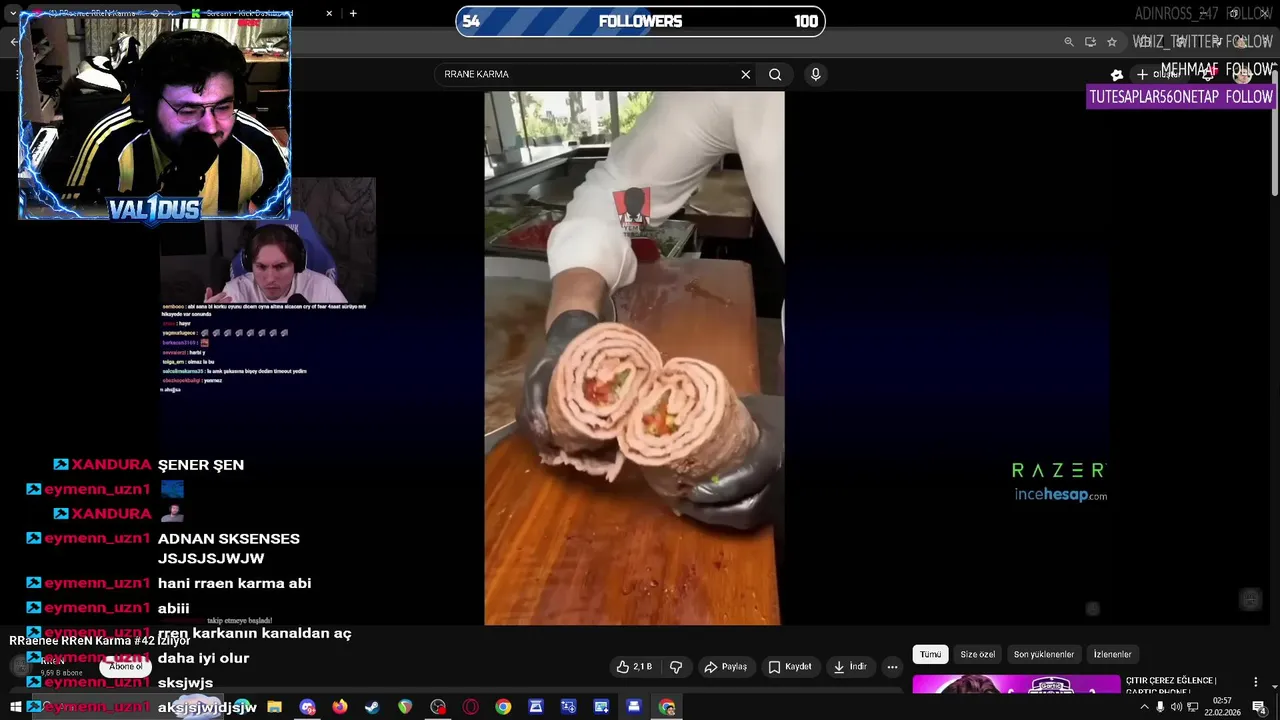Open the notification center icon

tap(1260, 707)
